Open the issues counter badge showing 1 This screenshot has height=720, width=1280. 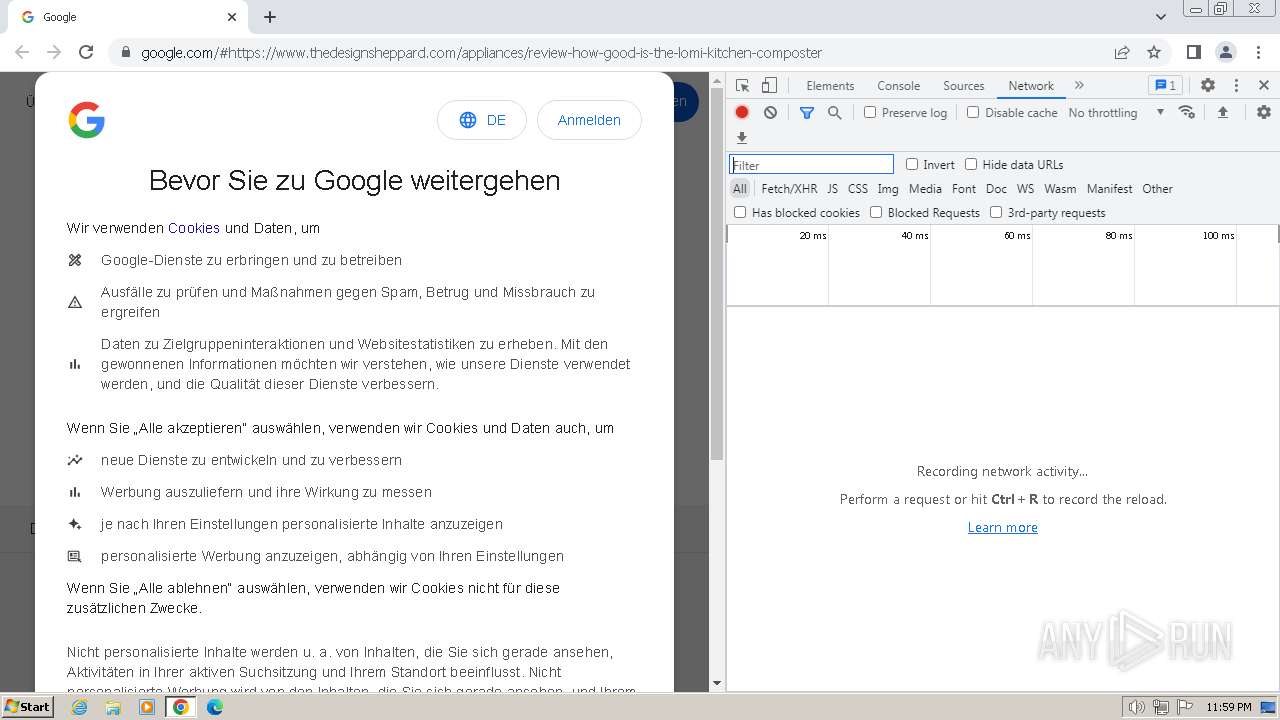tap(1165, 85)
